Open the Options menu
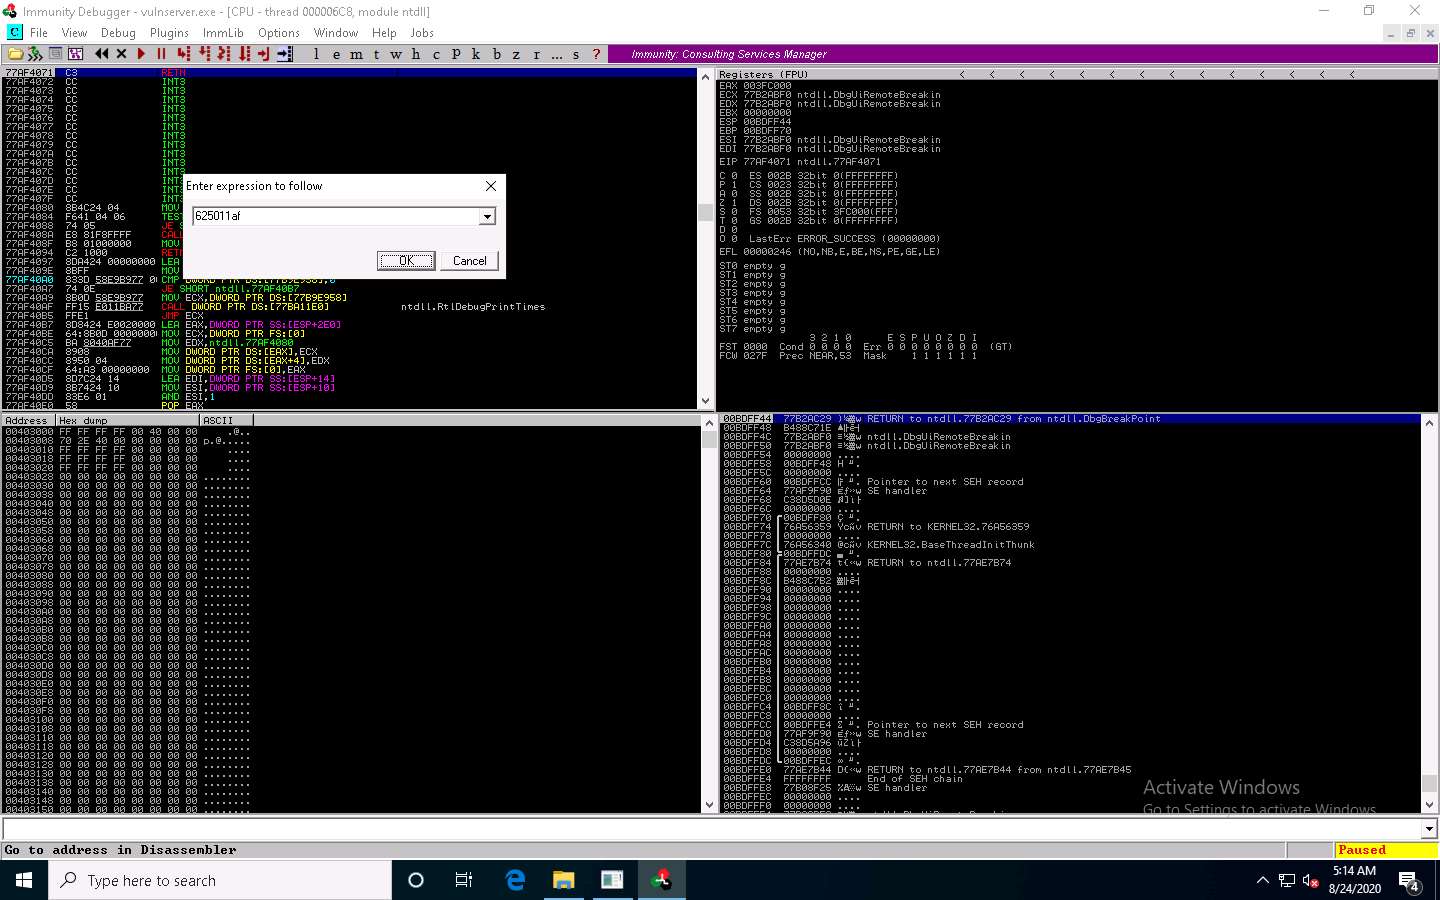The image size is (1440, 900). [x=279, y=33]
